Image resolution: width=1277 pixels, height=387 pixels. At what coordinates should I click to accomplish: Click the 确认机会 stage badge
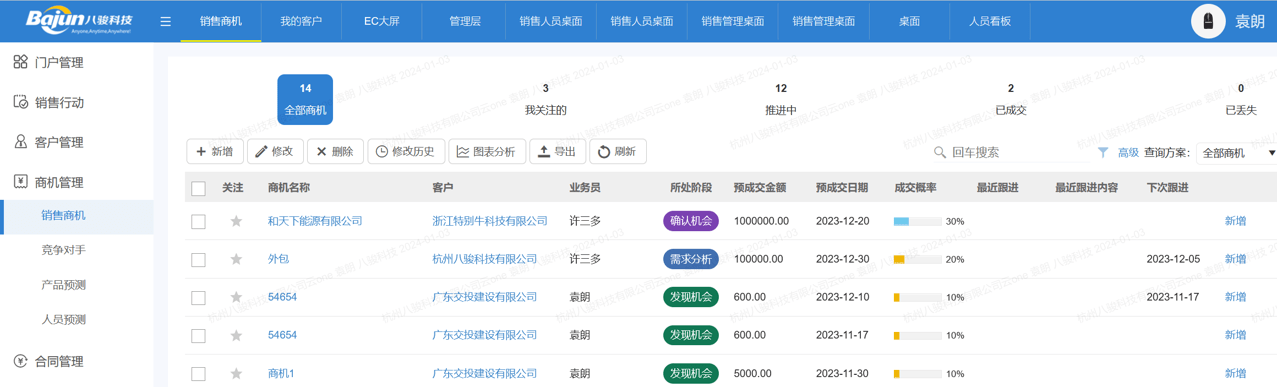[x=691, y=221]
